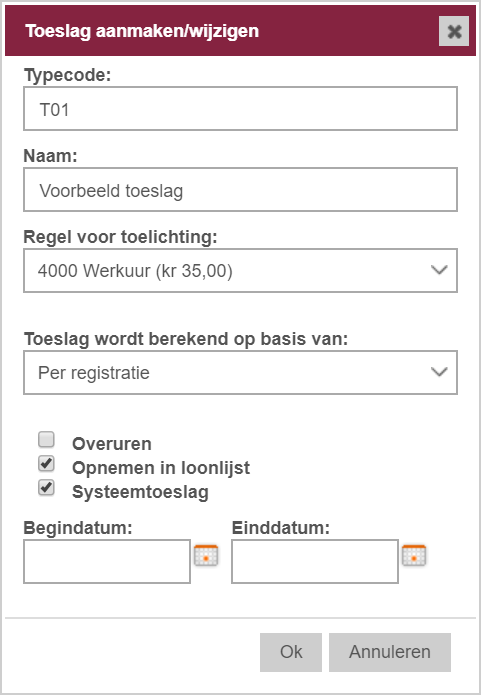Click the Opnemen in loonlijst label text

click(161, 468)
